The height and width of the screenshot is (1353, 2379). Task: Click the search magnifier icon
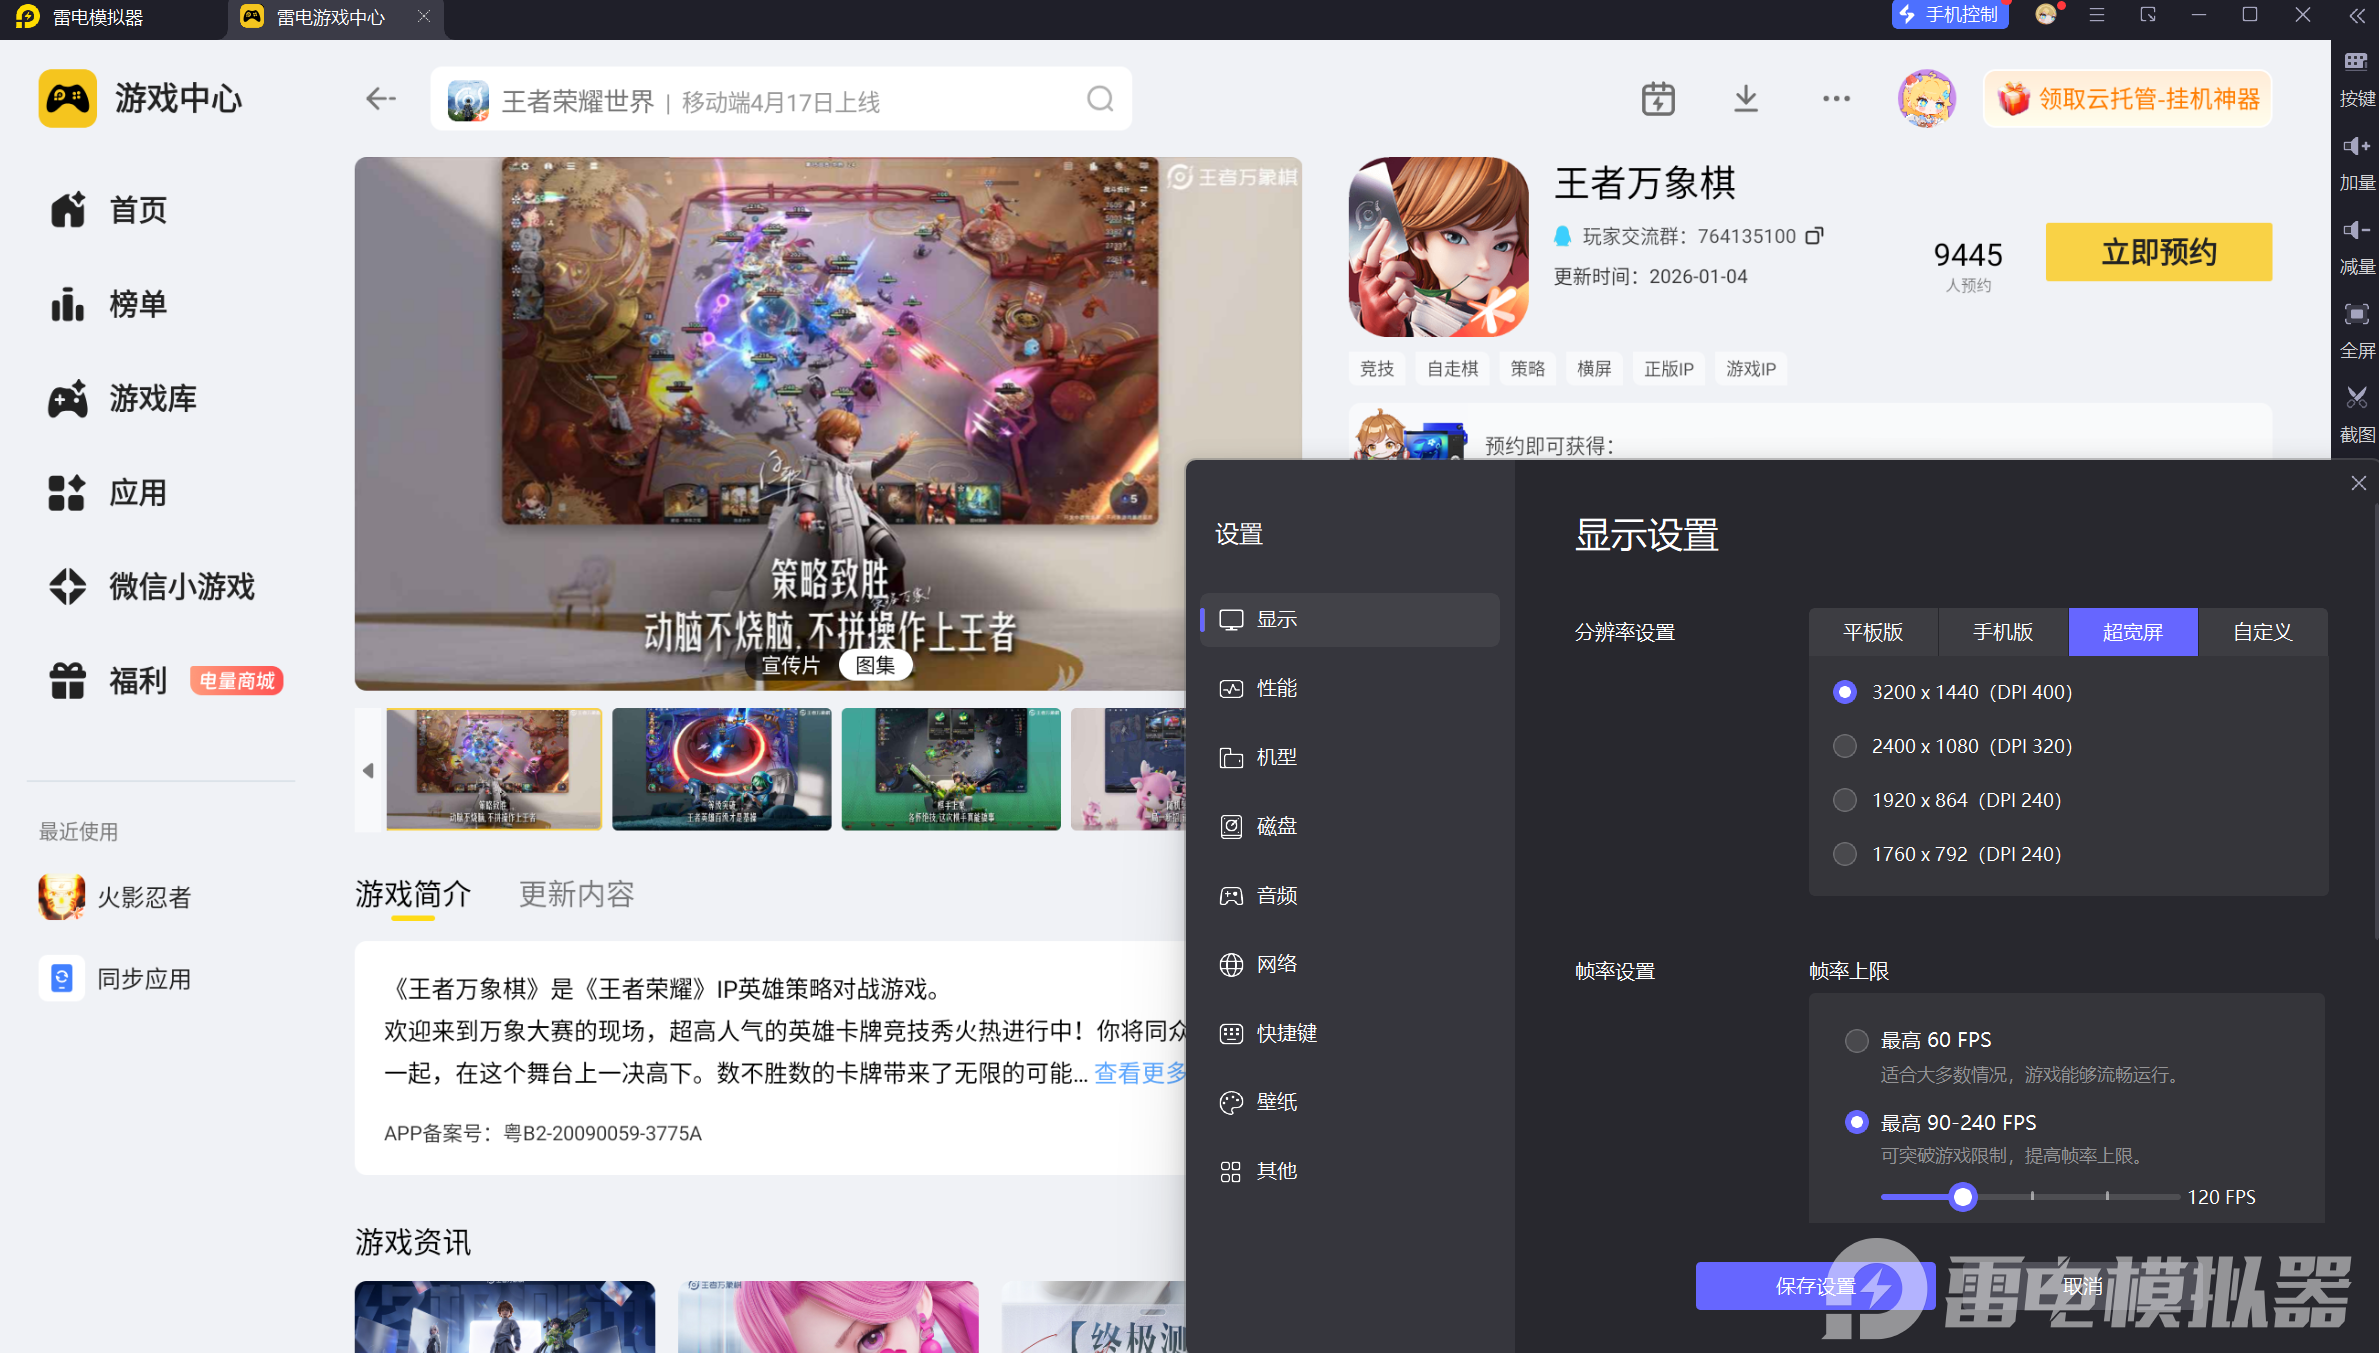click(1100, 99)
